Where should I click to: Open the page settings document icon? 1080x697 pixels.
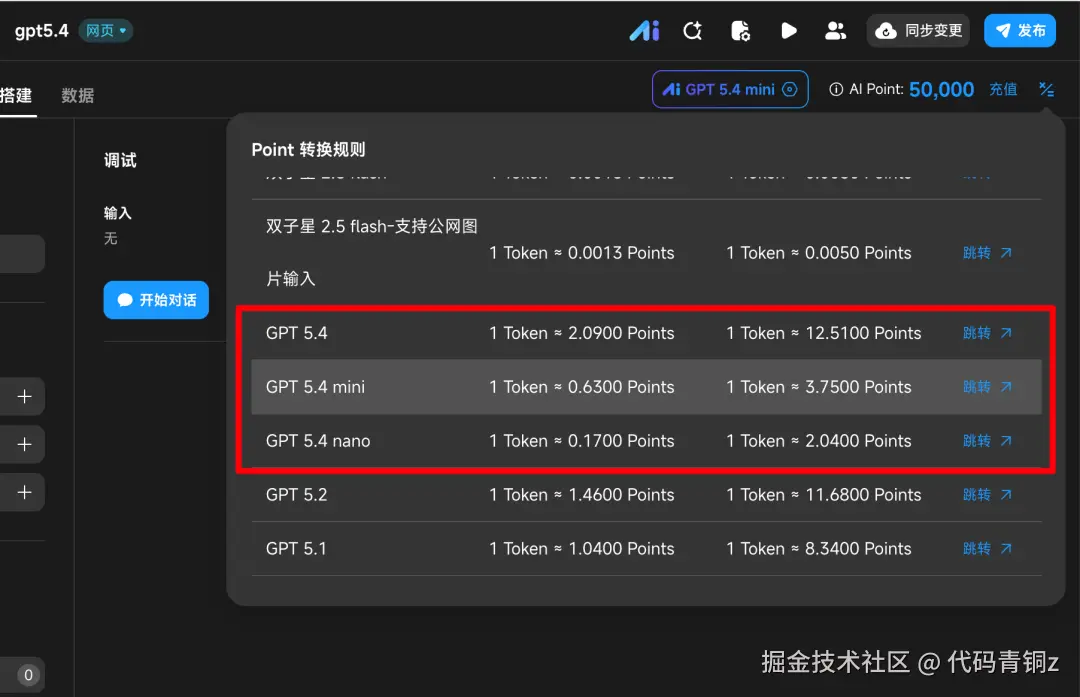tap(740, 30)
